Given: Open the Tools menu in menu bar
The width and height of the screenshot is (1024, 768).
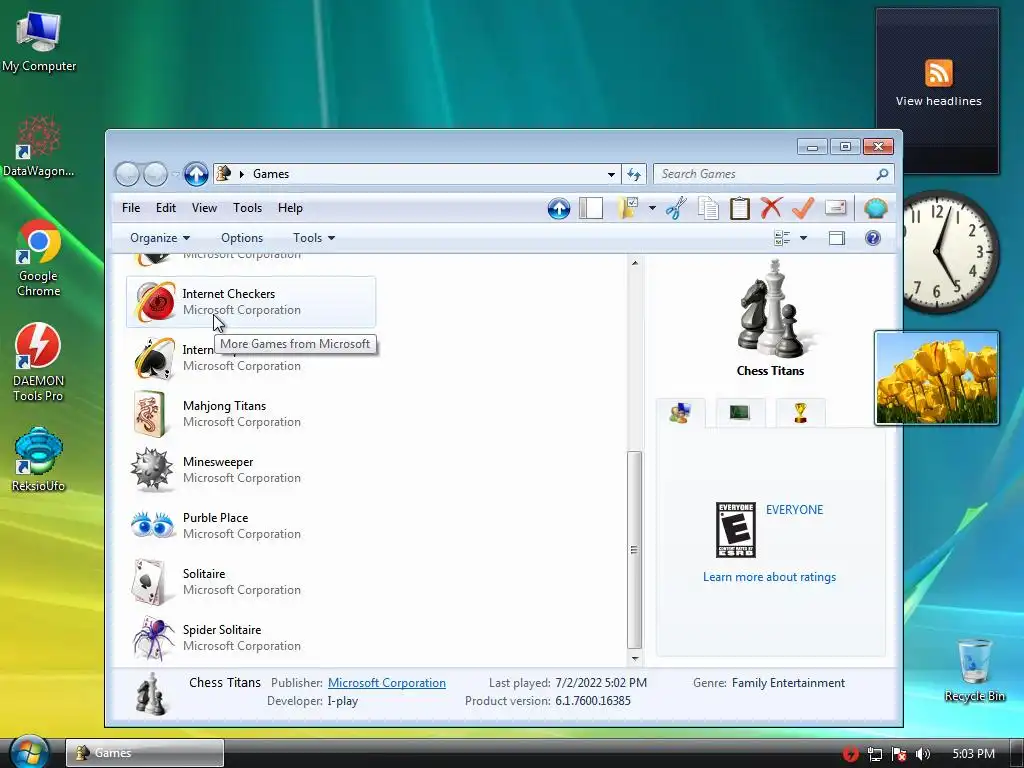Looking at the screenshot, I should [248, 208].
